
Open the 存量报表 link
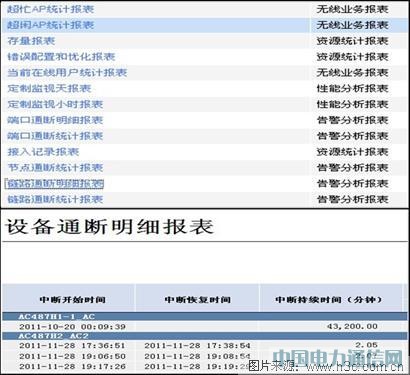pyautogui.click(x=31, y=41)
